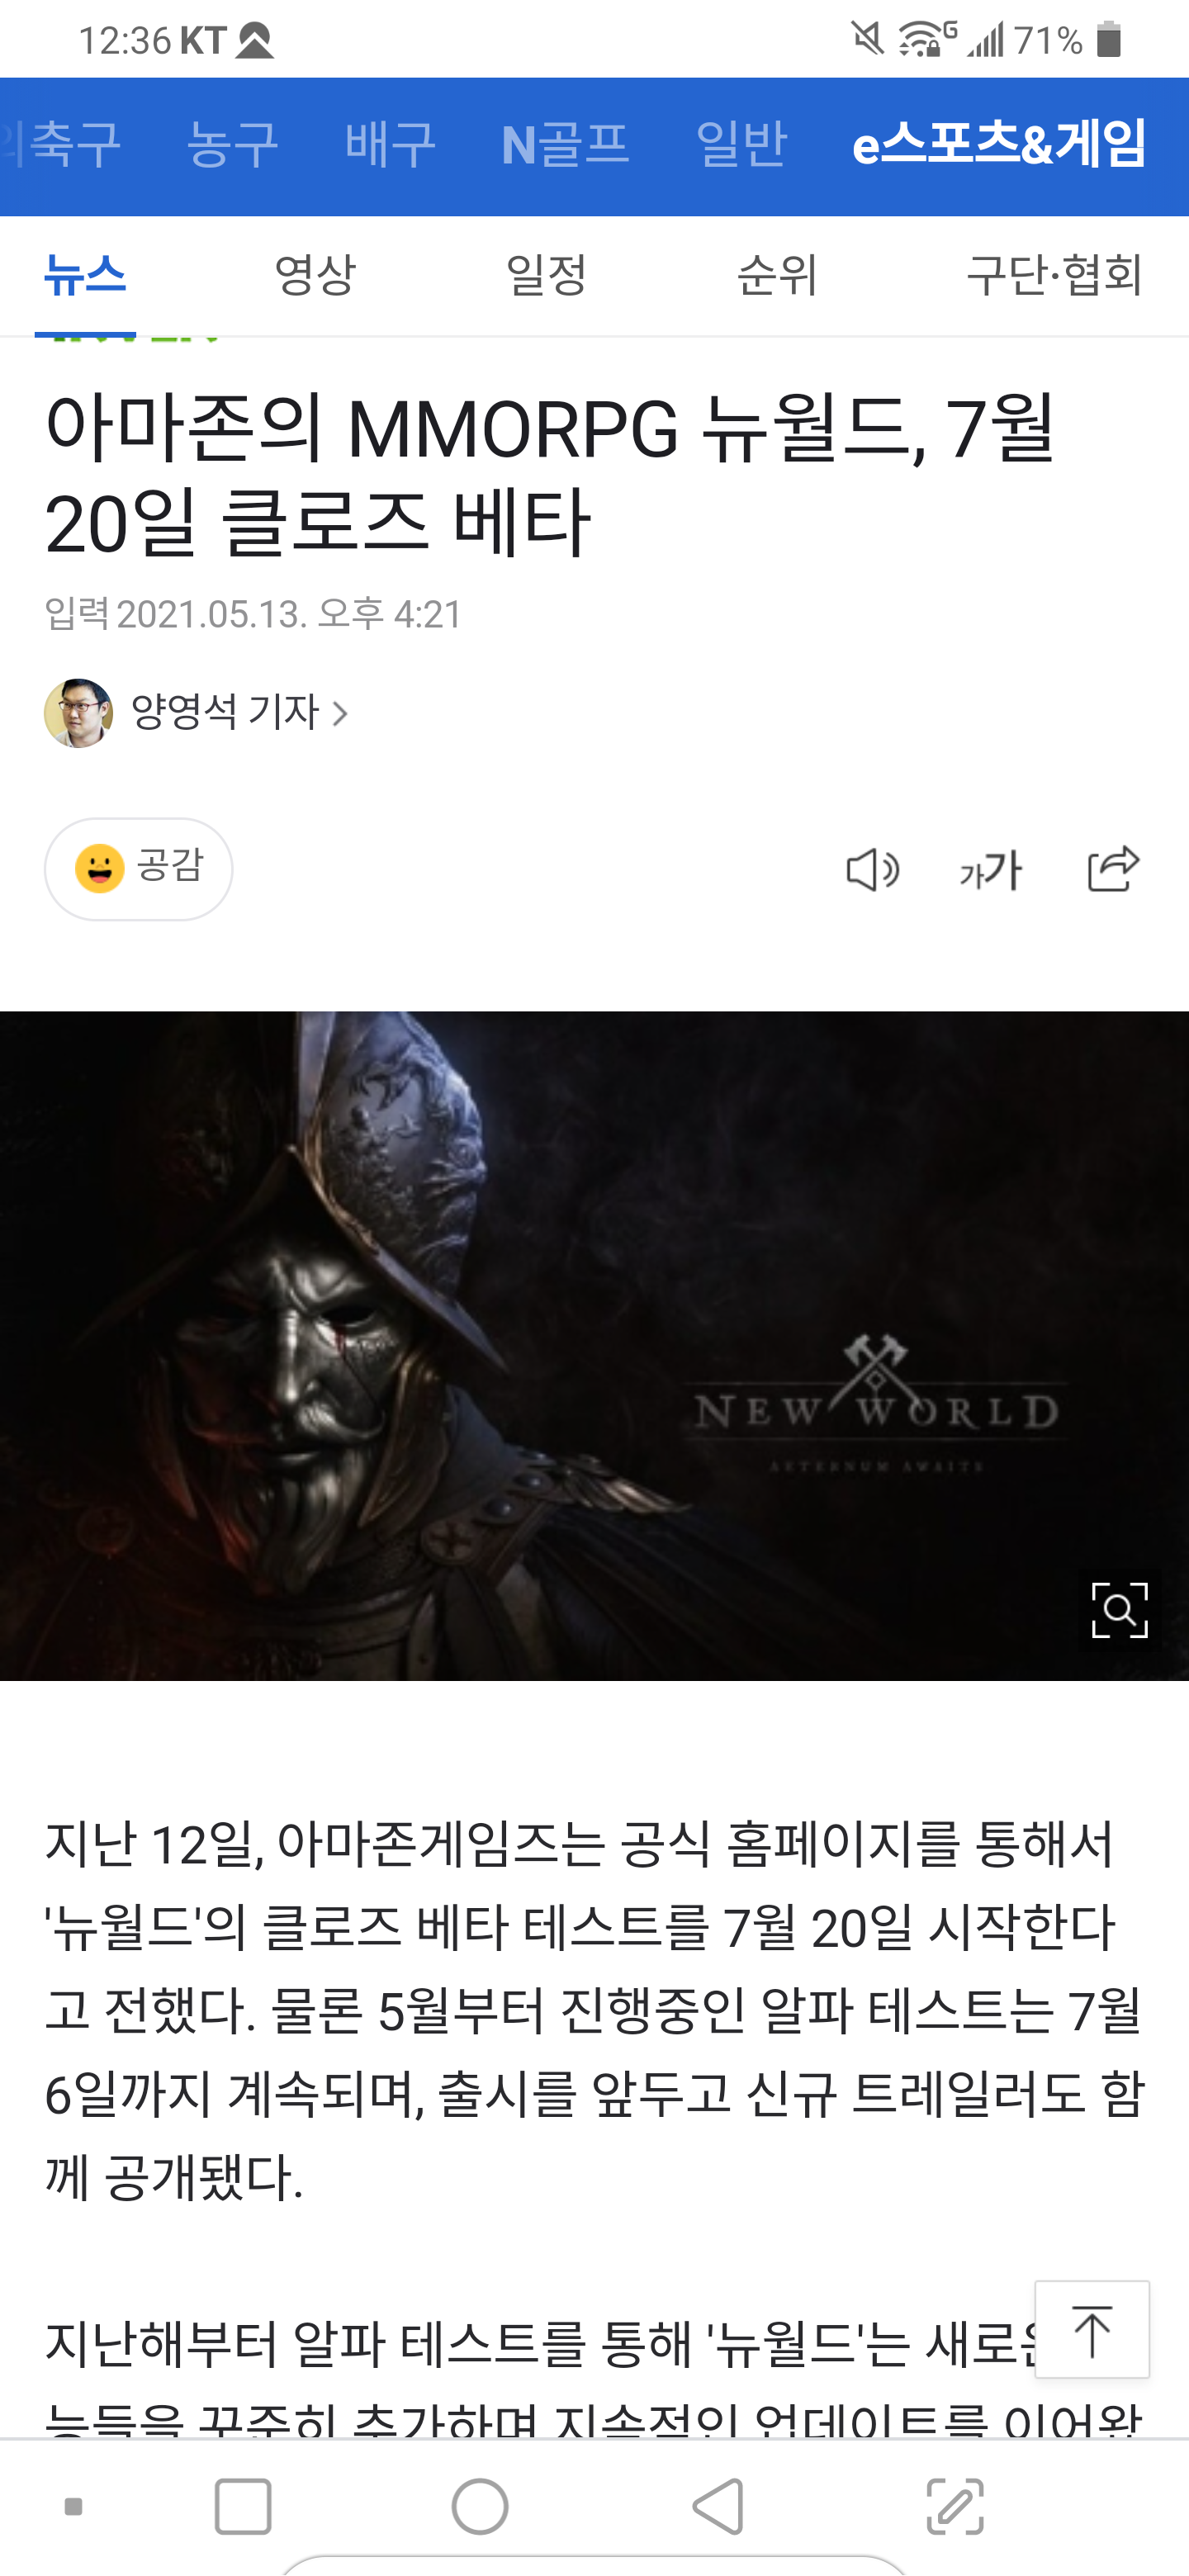Expand reporter 양영석 기자 profile chevron
The image size is (1189, 2576).
pyautogui.click(x=340, y=713)
